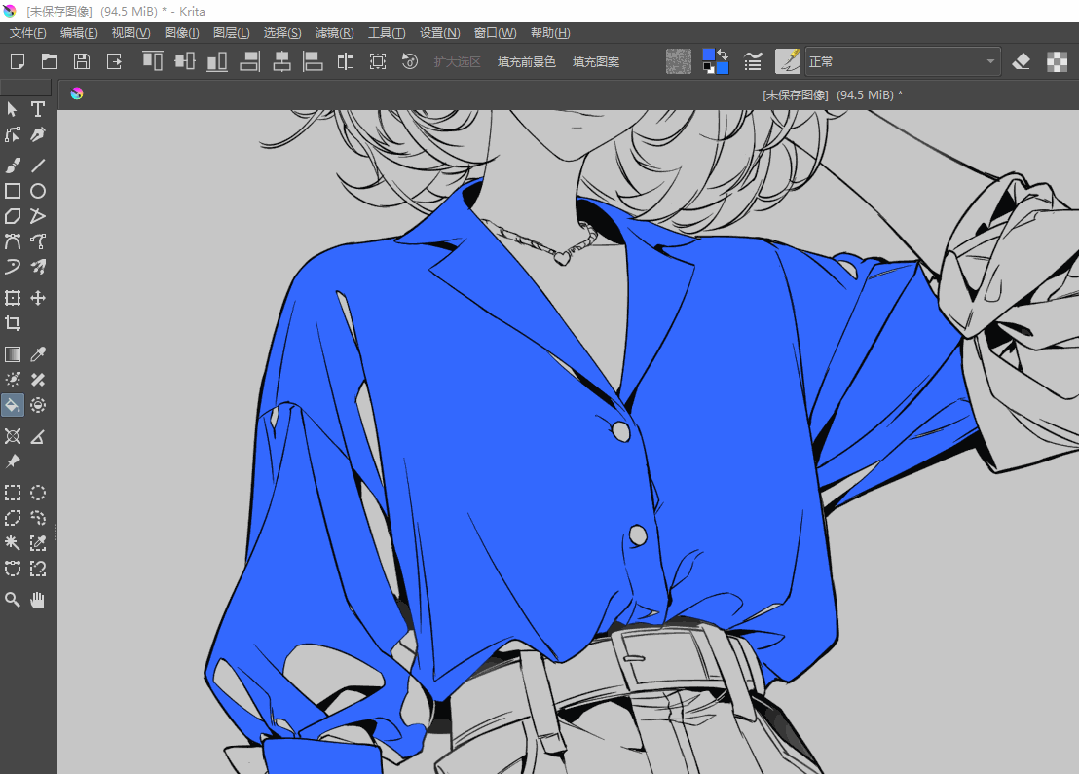Select the Rectangular Selection tool

click(12, 493)
